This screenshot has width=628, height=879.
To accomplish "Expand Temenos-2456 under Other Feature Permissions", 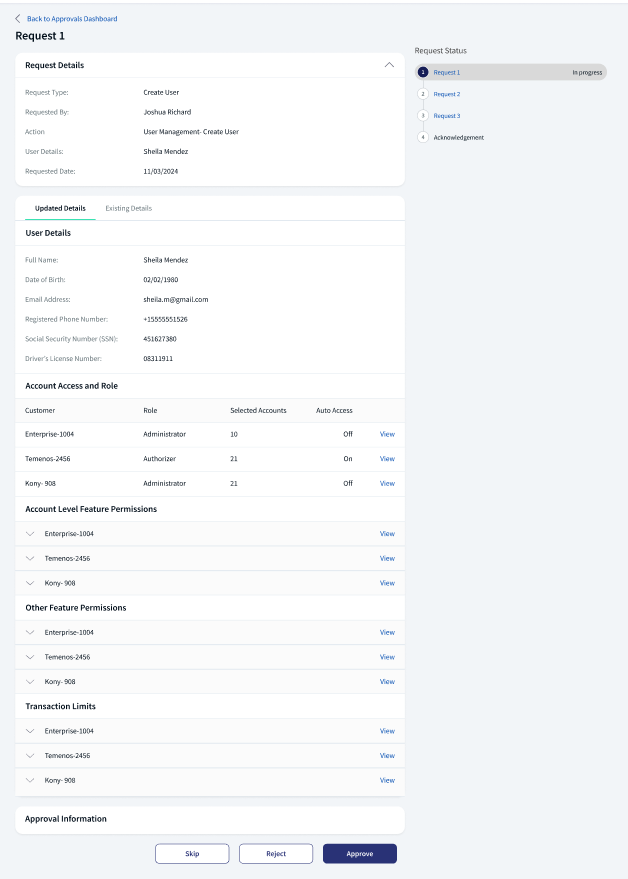I will pyautogui.click(x=30, y=657).
